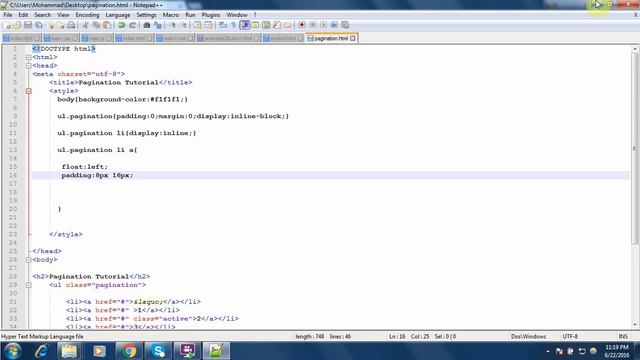Screen dimensions: 640x360
Task: Launch Google Chrome from the taskbar
Action: 129,351
